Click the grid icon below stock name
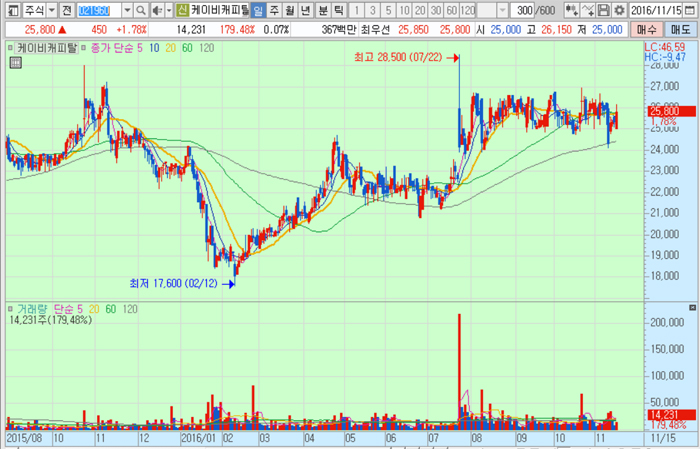Screen dimensions: 700x449 tap(15, 63)
